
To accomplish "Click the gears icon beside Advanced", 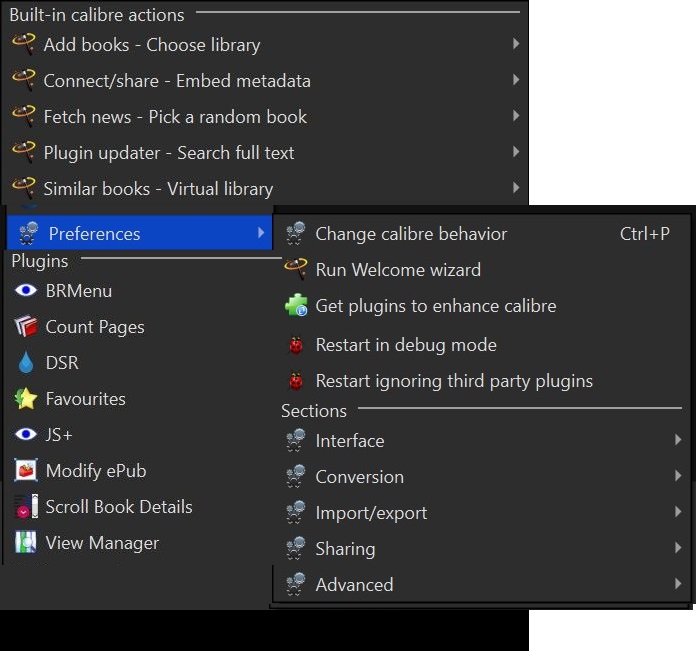I will point(296,584).
